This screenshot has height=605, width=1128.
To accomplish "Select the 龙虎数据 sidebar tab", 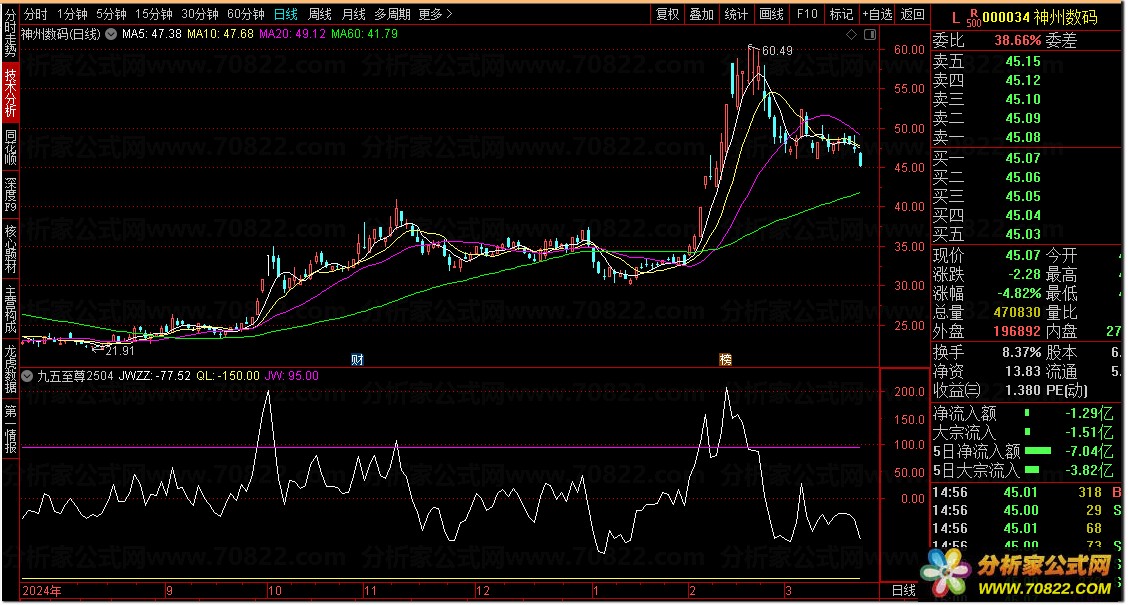I will pyautogui.click(x=10, y=368).
